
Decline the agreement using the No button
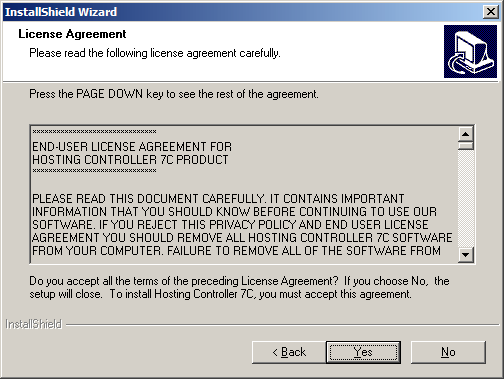click(x=448, y=352)
